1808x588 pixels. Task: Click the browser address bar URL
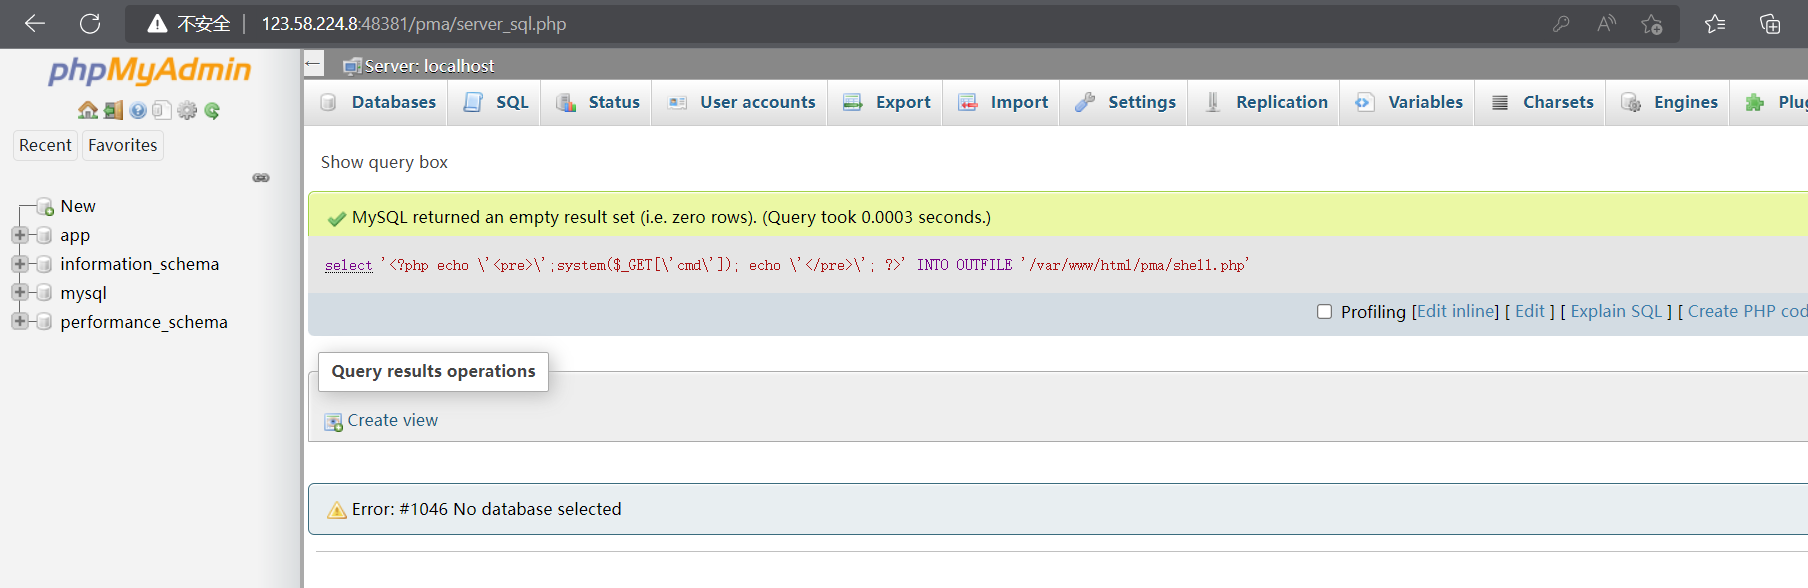[414, 23]
